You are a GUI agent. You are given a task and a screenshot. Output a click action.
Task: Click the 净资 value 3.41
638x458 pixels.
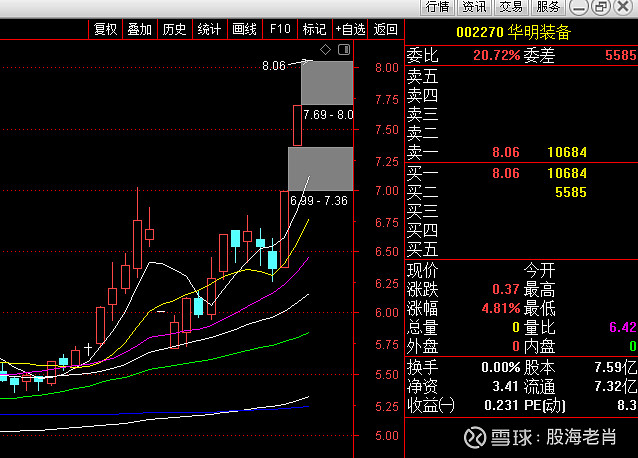pyautogui.click(x=506, y=386)
